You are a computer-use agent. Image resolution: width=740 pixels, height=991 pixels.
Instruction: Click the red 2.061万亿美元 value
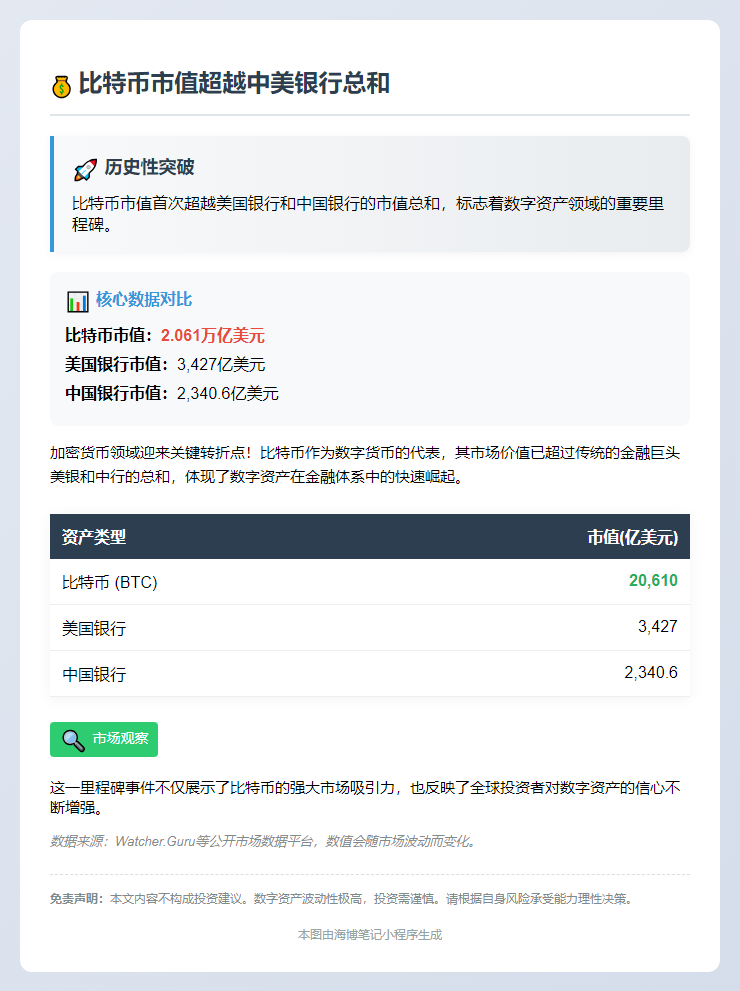(213, 336)
